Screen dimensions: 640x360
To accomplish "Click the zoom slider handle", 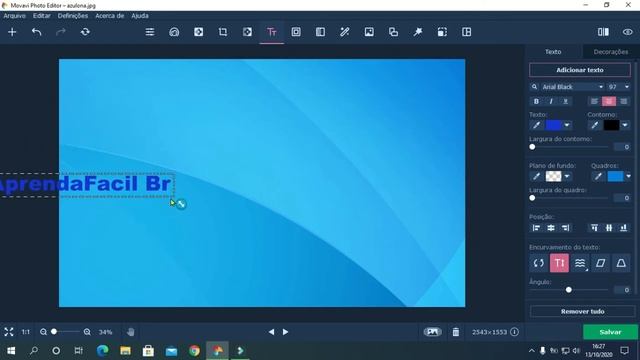I will [x=54, y=331].
